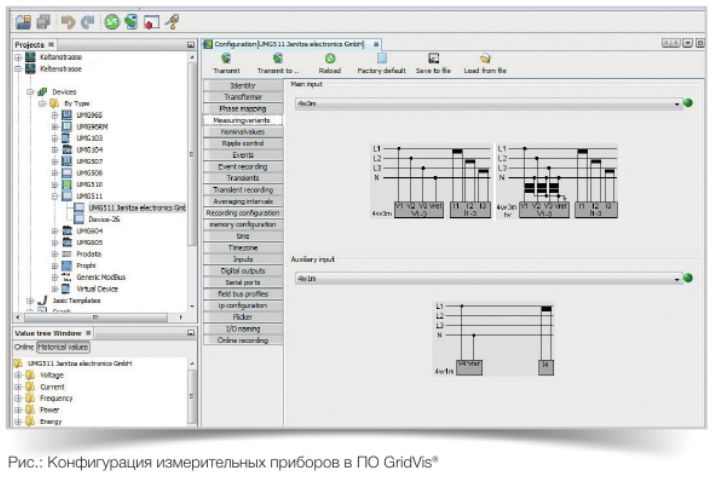The width and height of the screenshot is (716, 488).
Task: Click the Transmit icon in configuration toolbar
Action: [226, 59]
